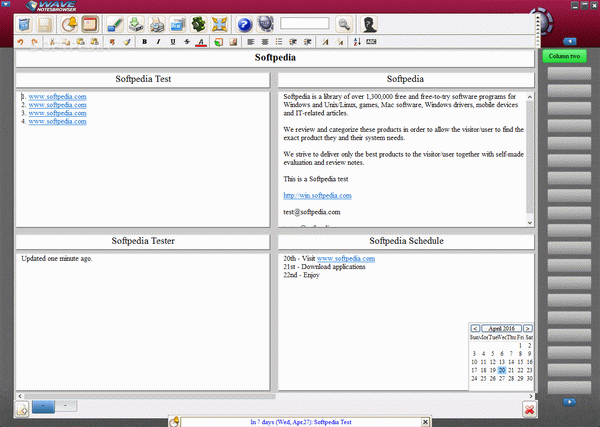Screen dimensions: 600x427
Task: Click the four-arrow fullscreen icon
Action: [219, 24]
